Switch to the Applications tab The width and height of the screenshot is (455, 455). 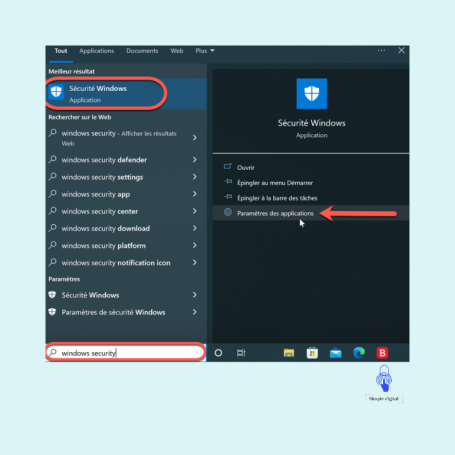coord(96,51)
